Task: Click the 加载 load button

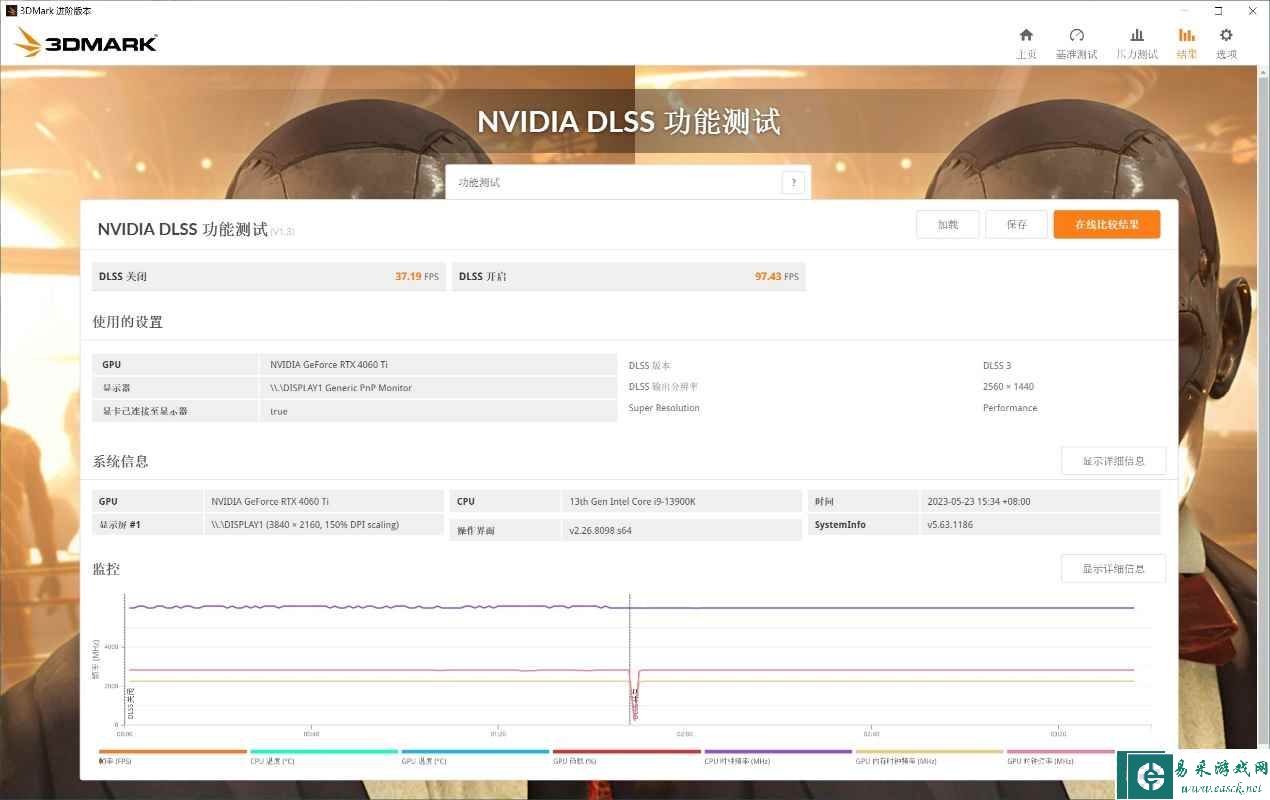Action: pos(948,224)
